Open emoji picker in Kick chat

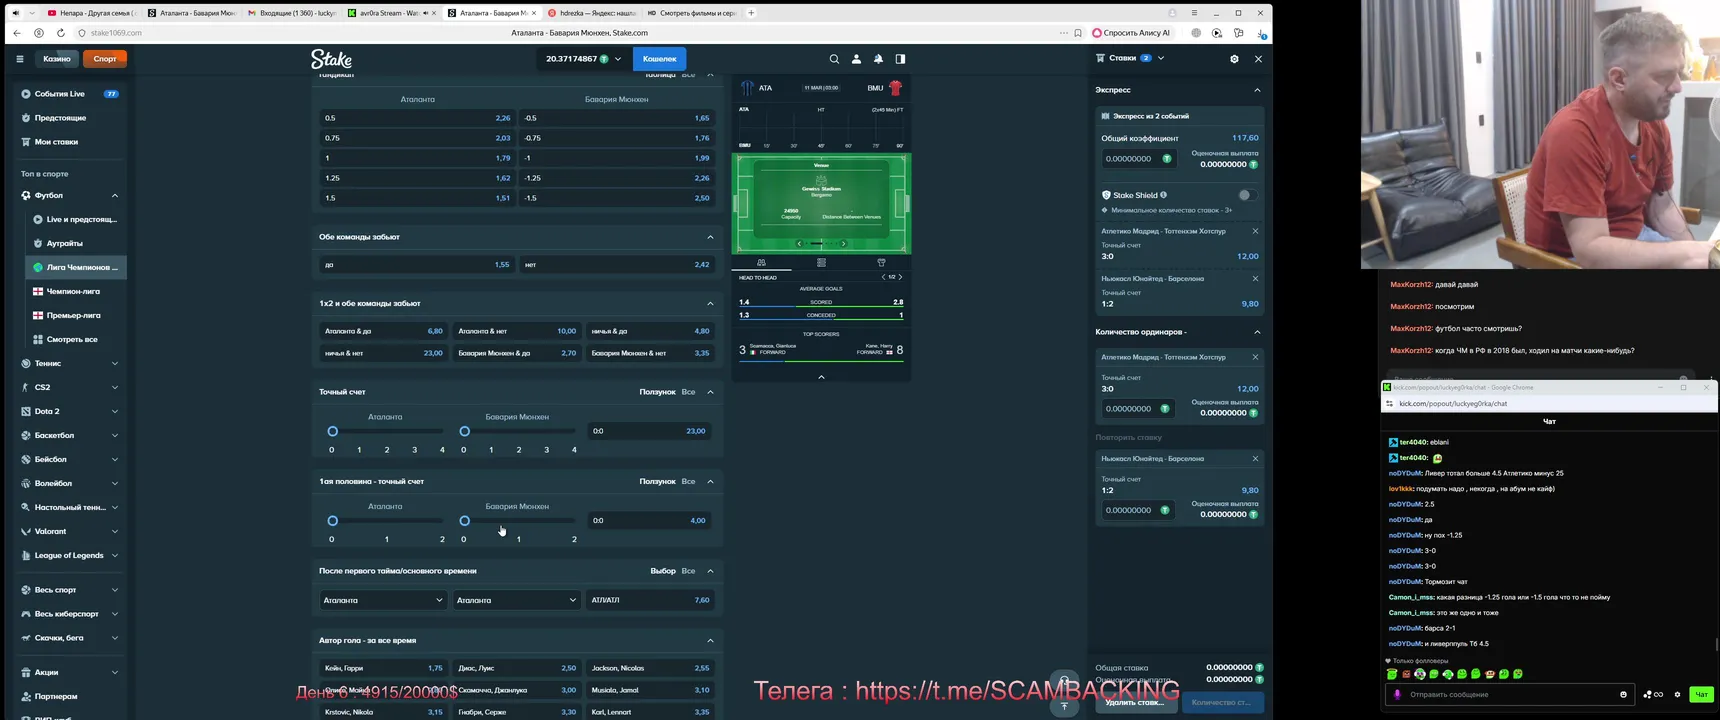1623,694
